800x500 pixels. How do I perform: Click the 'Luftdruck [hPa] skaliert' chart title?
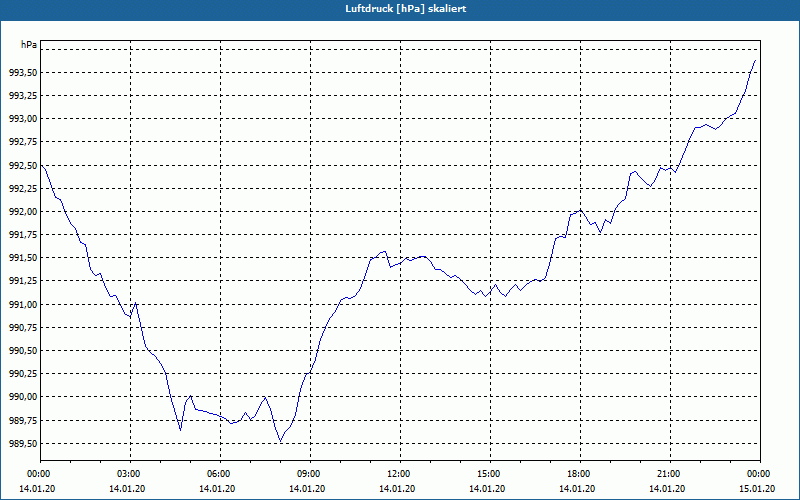point(405,9)
